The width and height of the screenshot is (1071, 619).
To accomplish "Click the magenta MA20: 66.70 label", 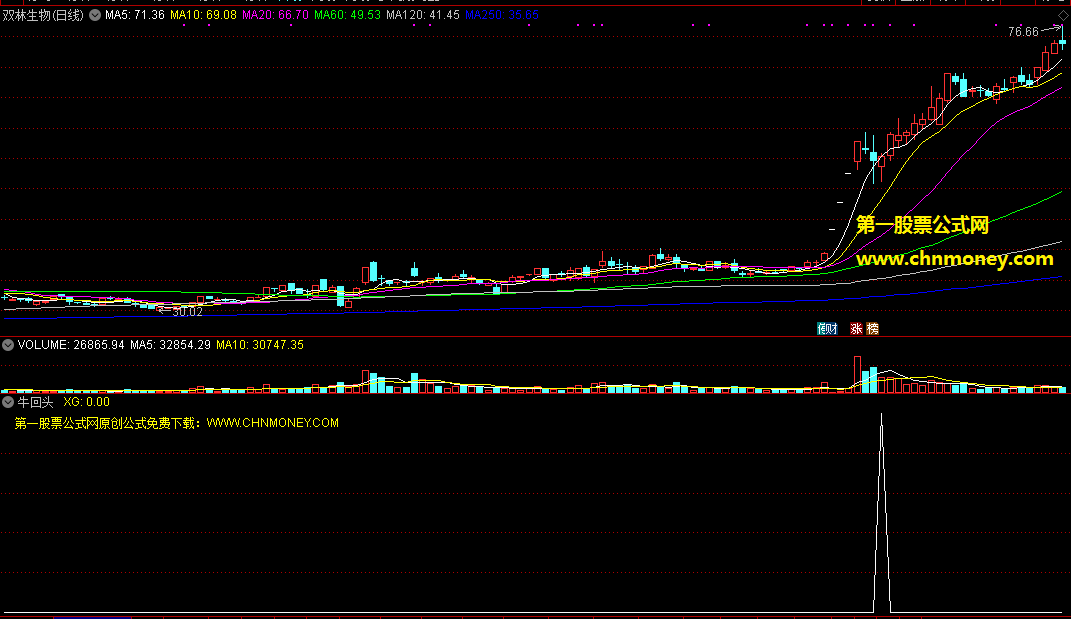I will [x=275, y=15].
